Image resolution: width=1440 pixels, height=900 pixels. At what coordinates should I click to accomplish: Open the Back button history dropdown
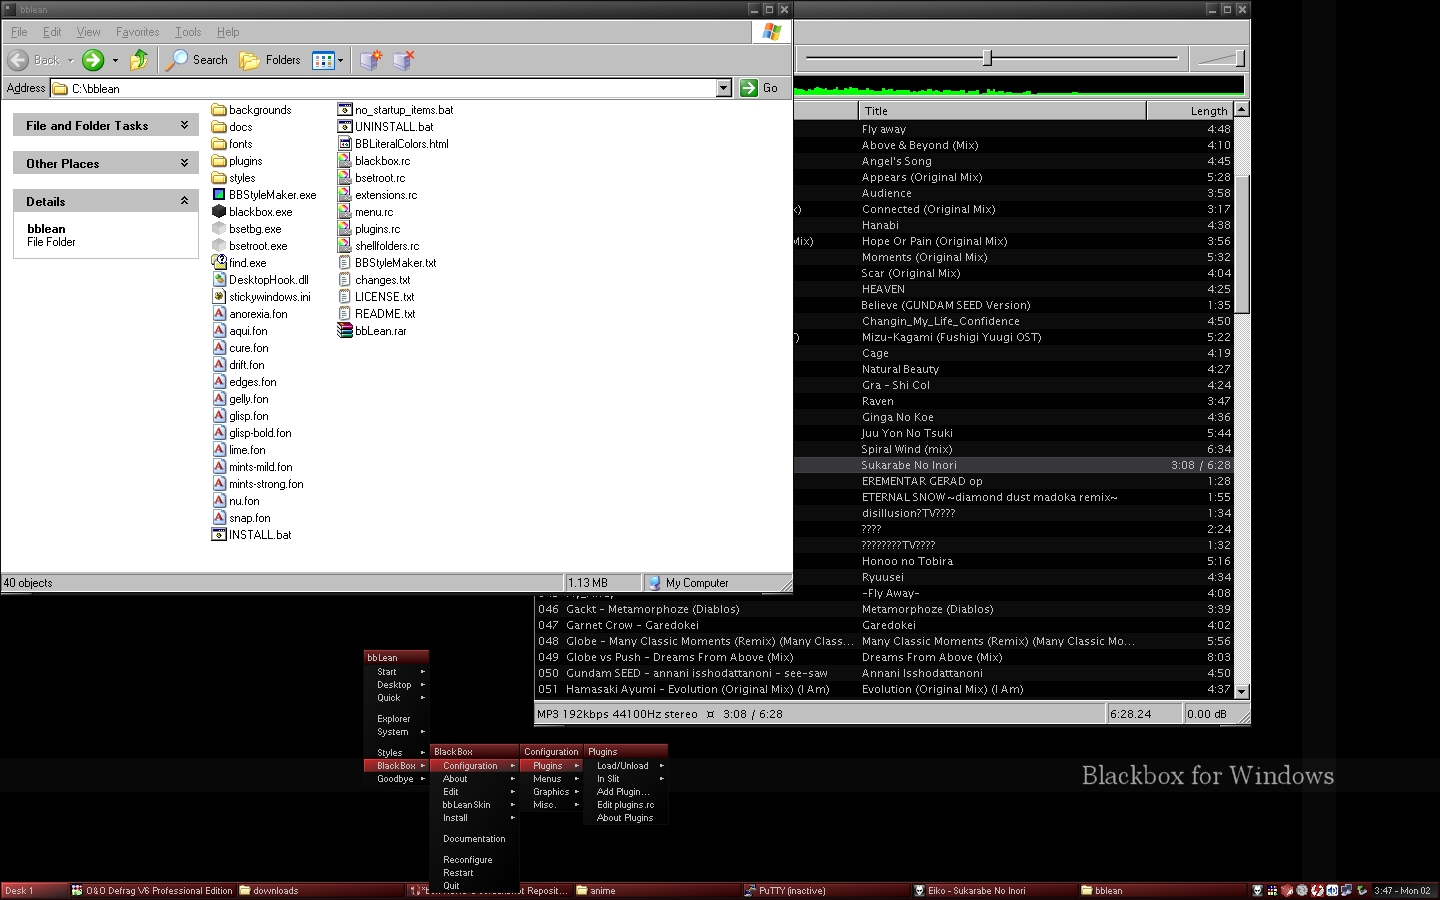[70, 61]
